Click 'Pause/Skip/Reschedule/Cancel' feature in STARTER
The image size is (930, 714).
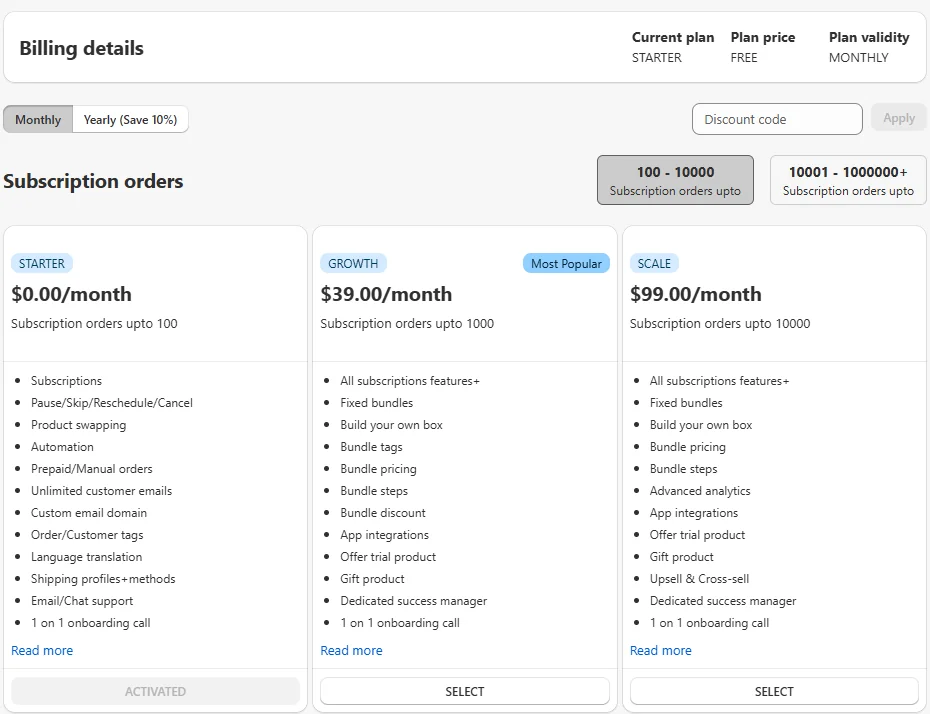coord(112,403)
